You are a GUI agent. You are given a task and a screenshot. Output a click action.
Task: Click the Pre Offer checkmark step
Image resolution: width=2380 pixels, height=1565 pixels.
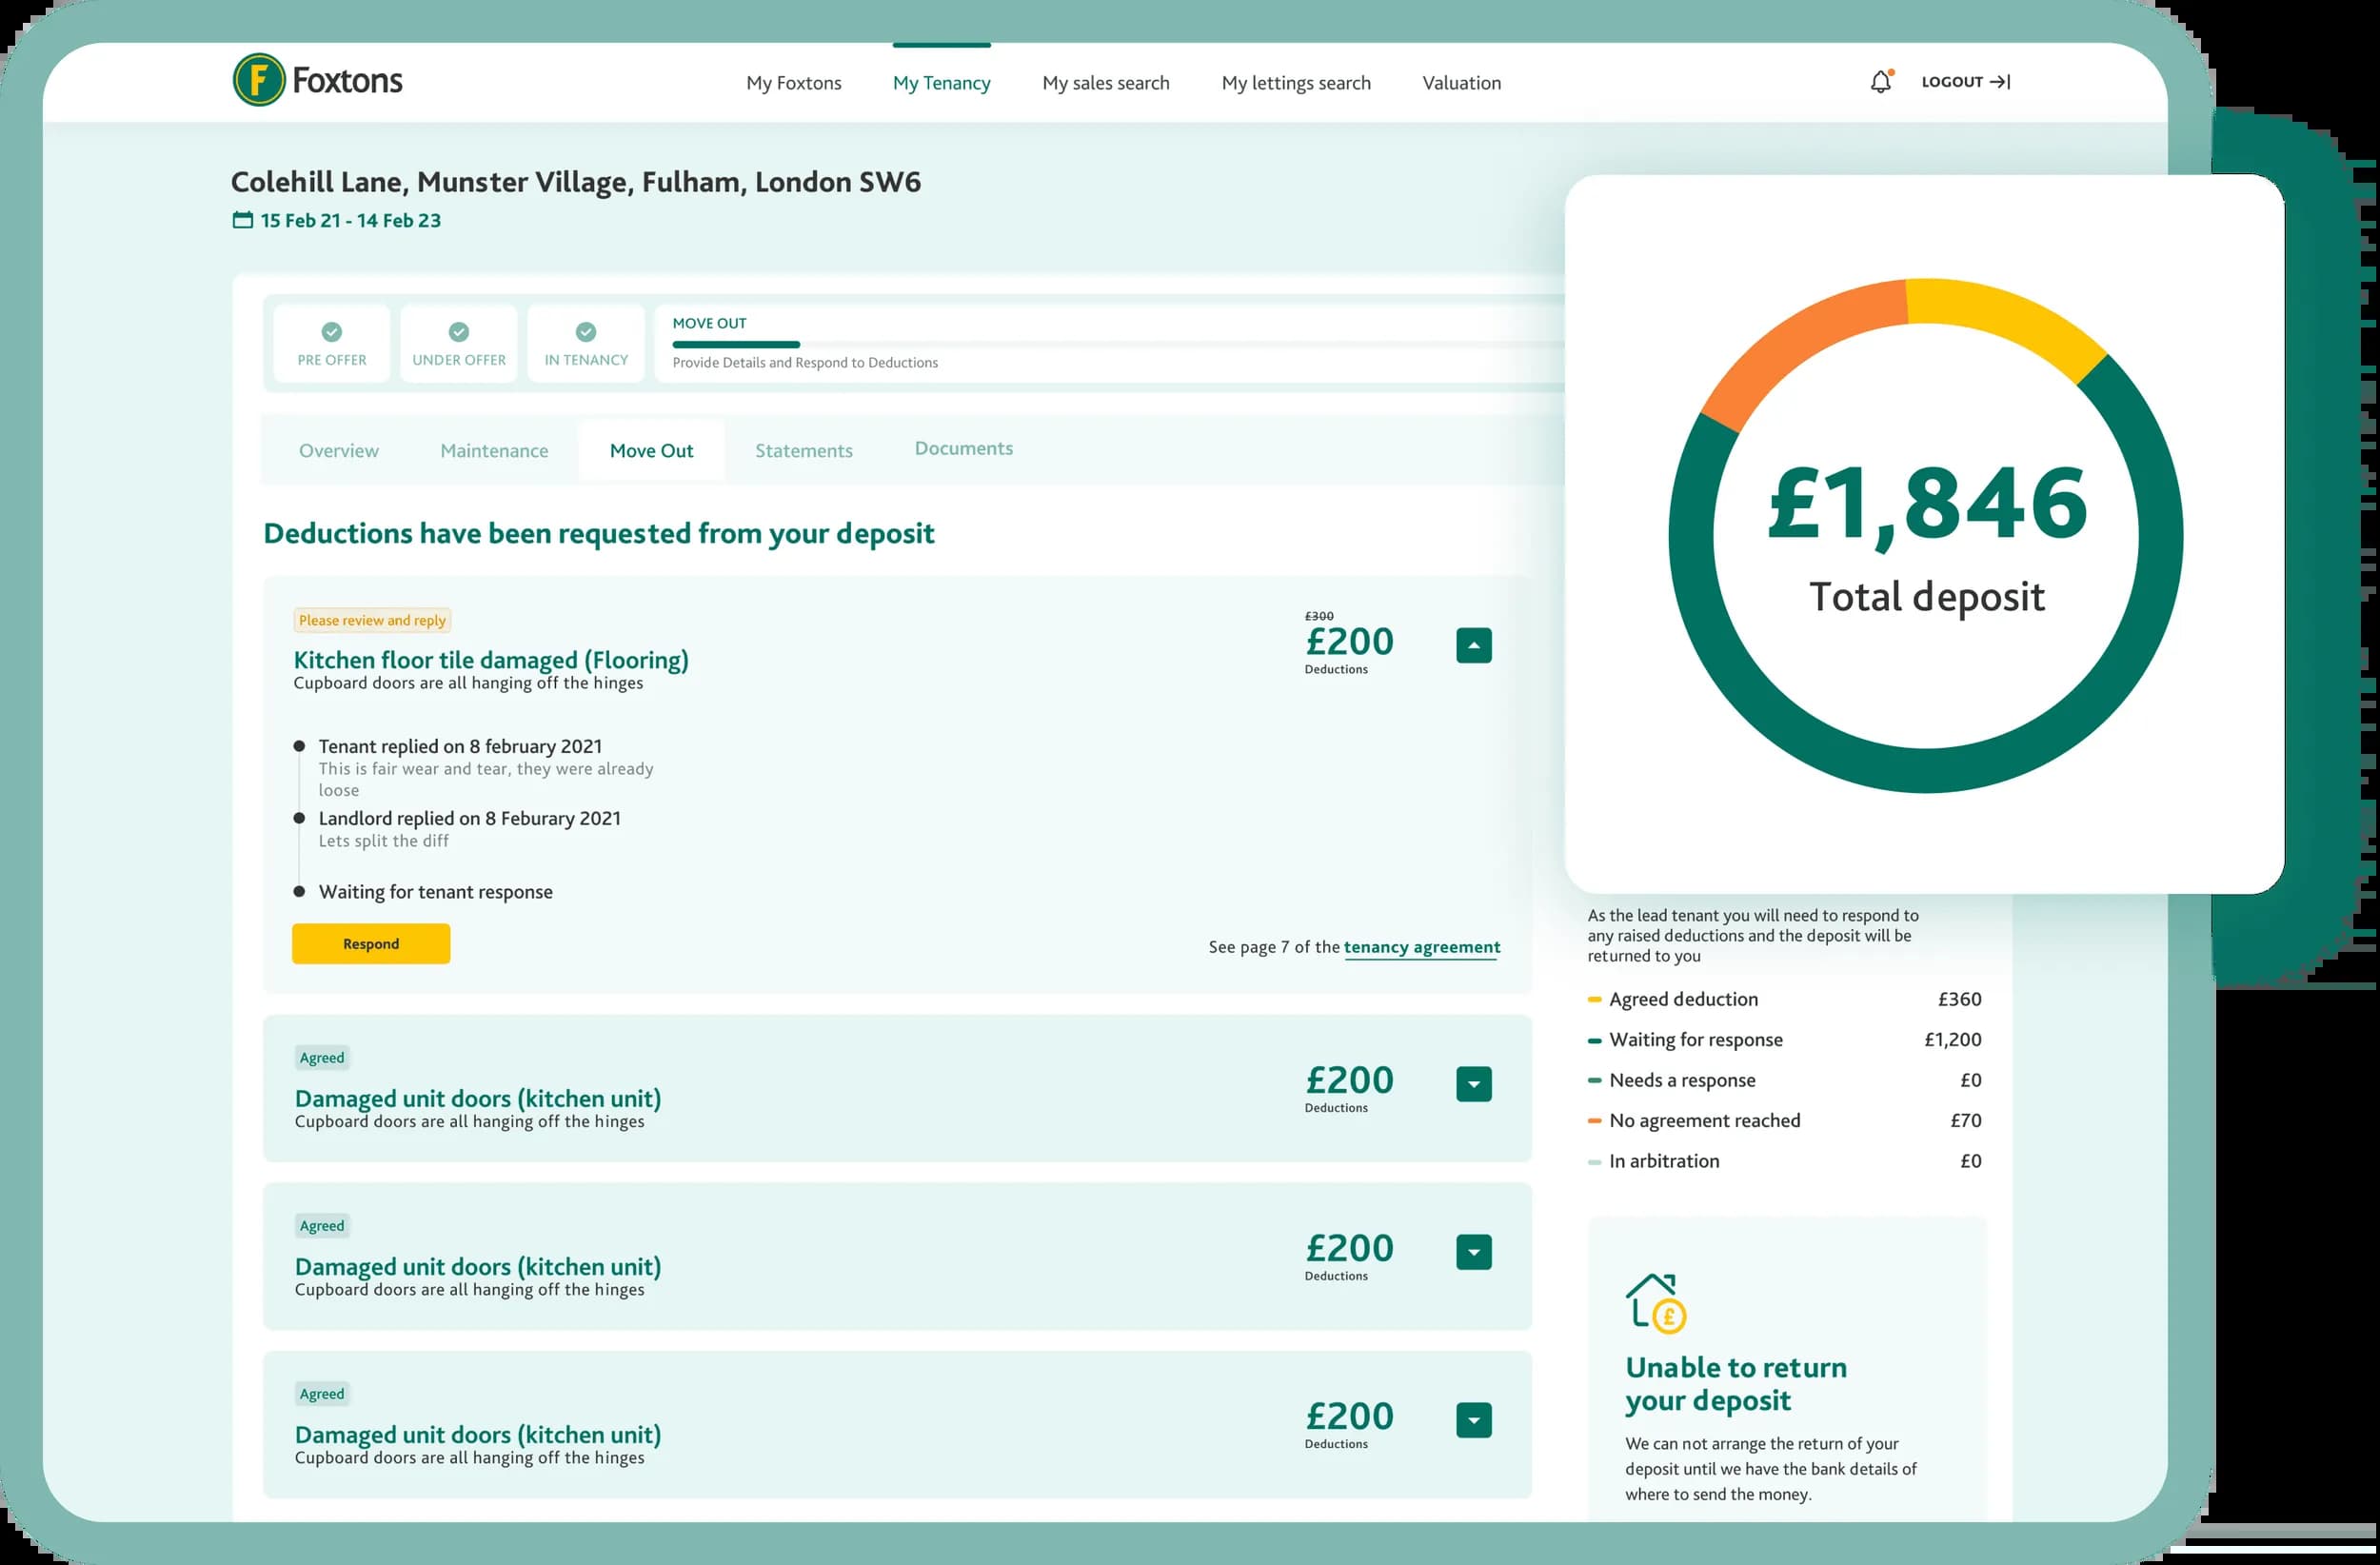pos(331,332)
